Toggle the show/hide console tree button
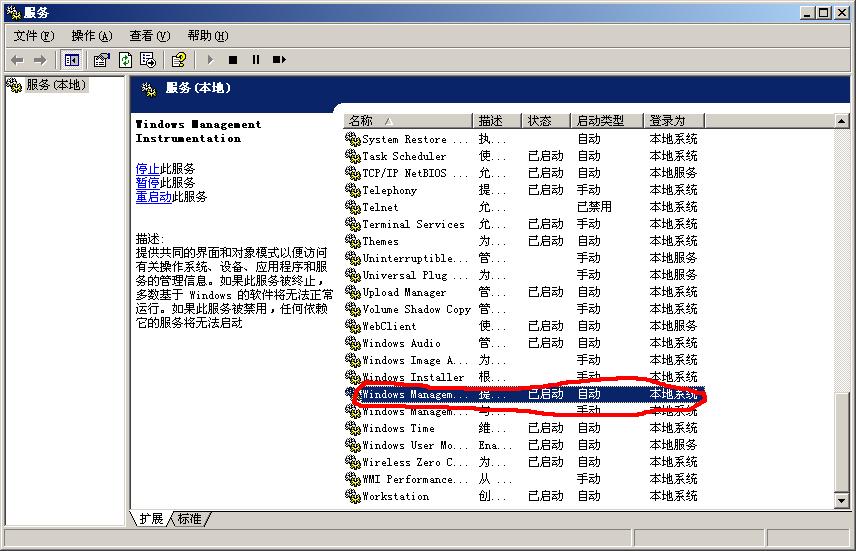 point(72,60)
